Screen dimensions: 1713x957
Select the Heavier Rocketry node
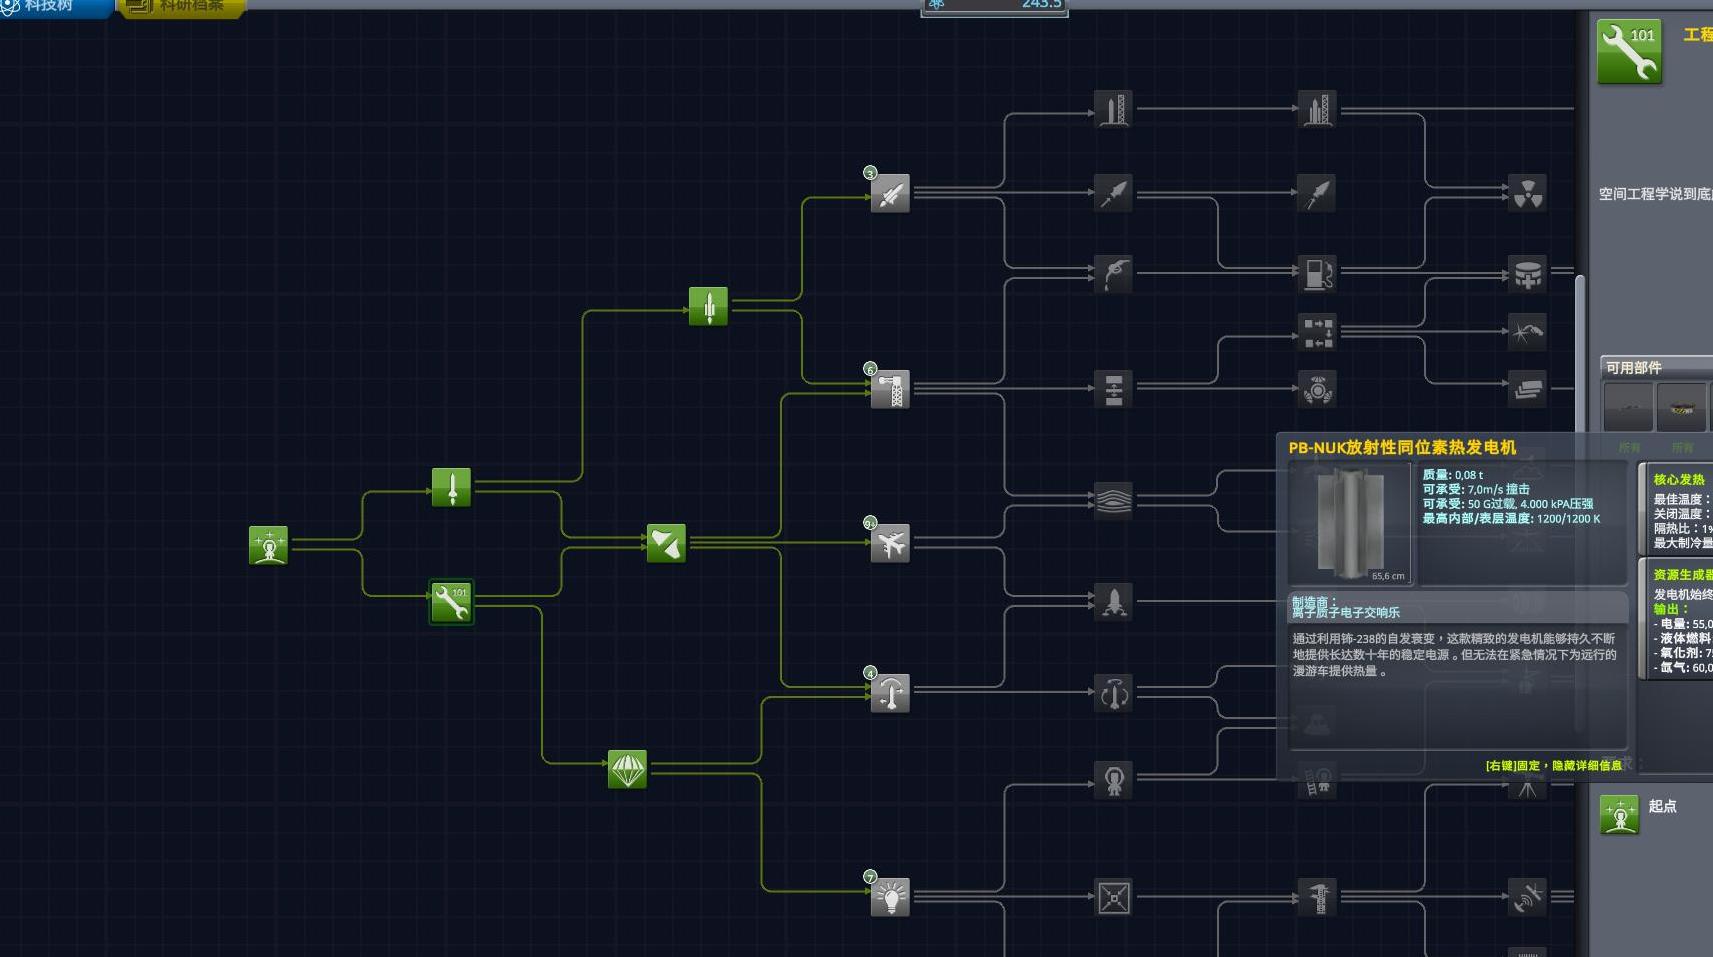1317,109
